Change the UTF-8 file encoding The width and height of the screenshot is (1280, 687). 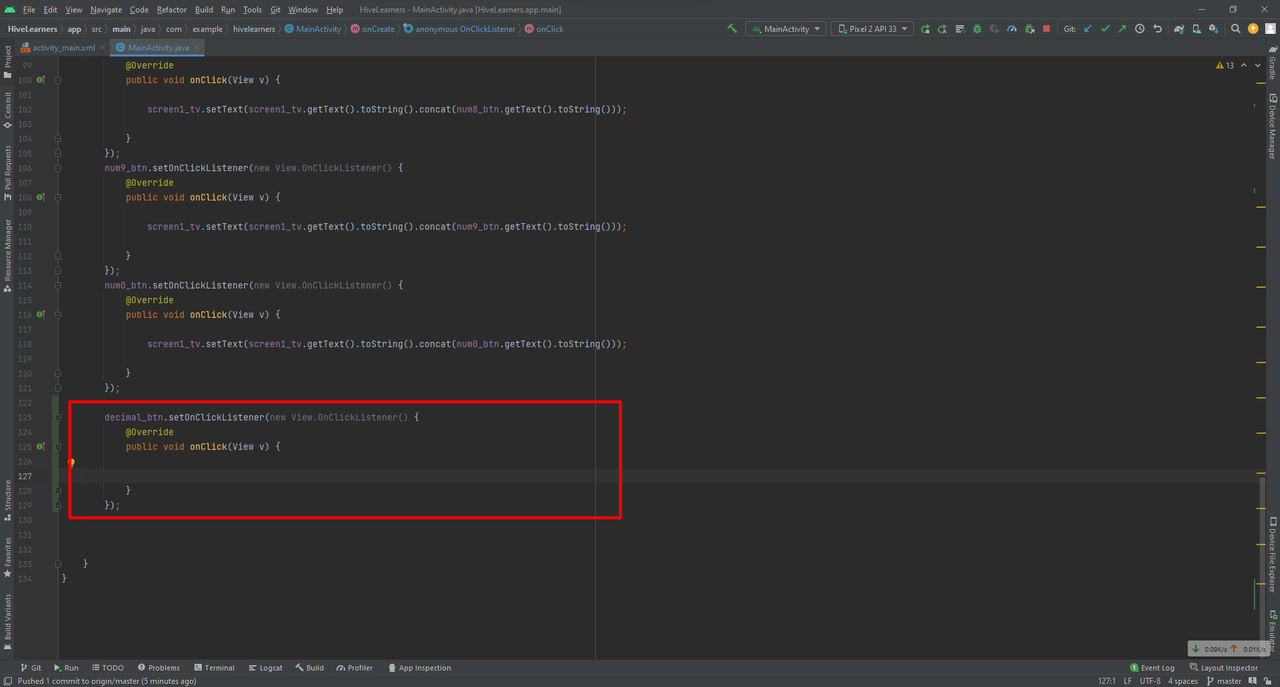click(x=1150, y=681)
